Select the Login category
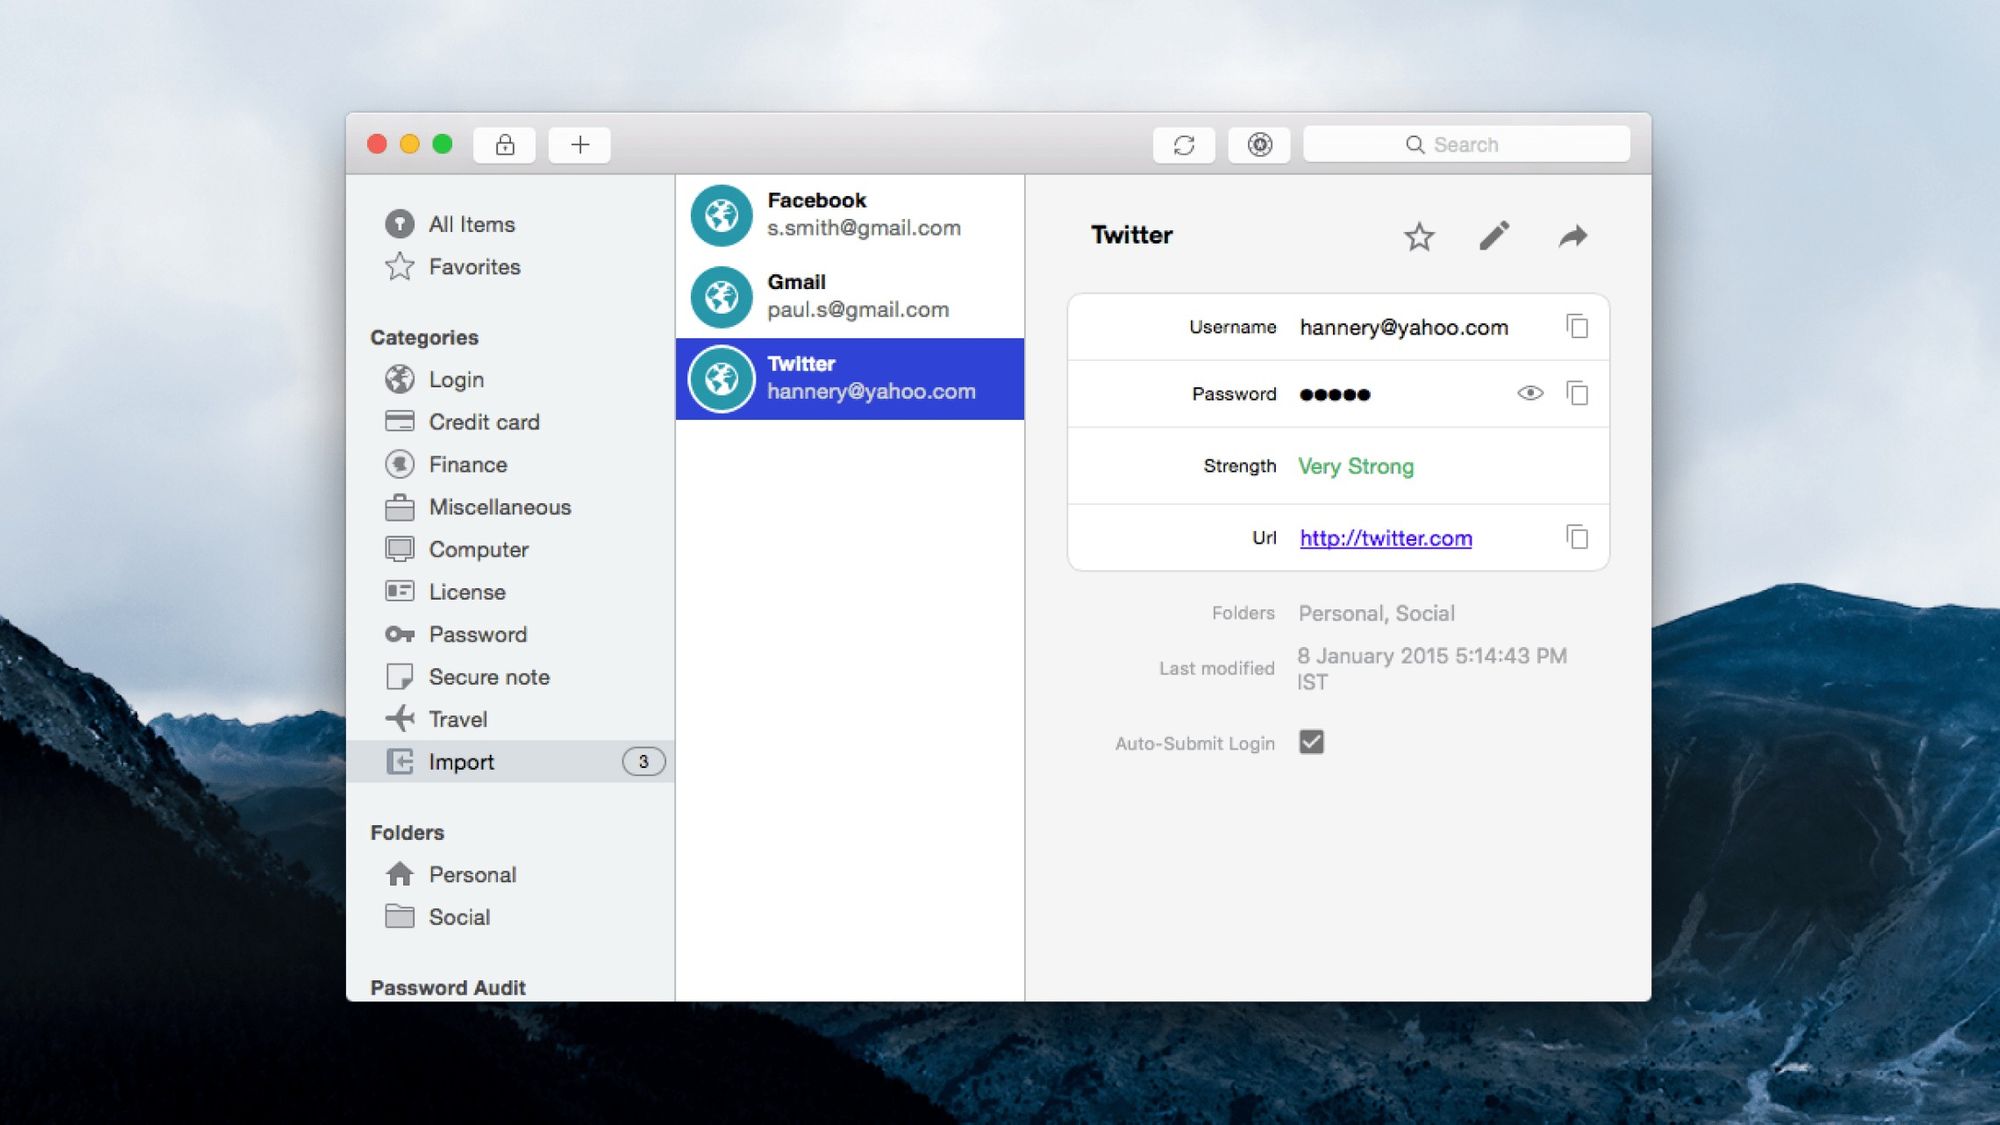 (456, 380)
